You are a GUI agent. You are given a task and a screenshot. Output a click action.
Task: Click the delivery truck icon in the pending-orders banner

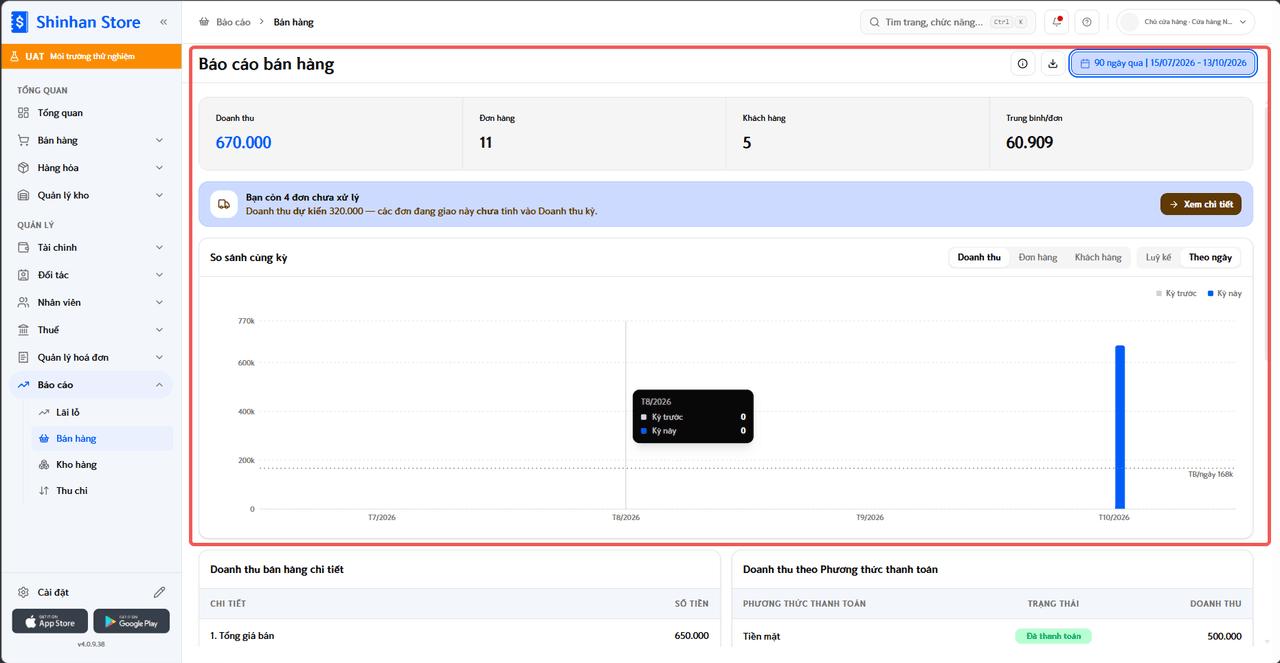(224, 203)
